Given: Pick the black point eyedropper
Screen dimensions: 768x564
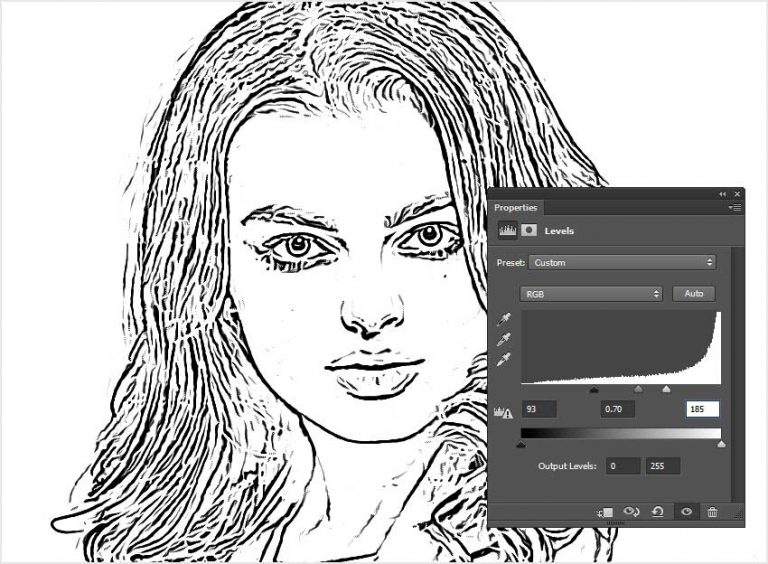Looking at the screenshot, I should (504, 320).
